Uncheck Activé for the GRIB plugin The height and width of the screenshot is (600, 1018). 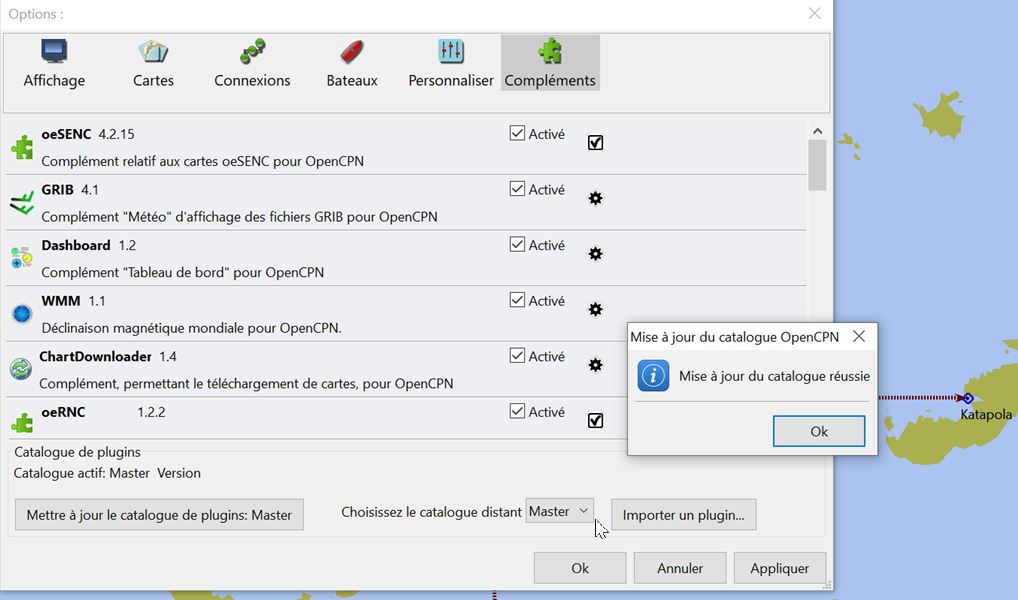point(517,189)
